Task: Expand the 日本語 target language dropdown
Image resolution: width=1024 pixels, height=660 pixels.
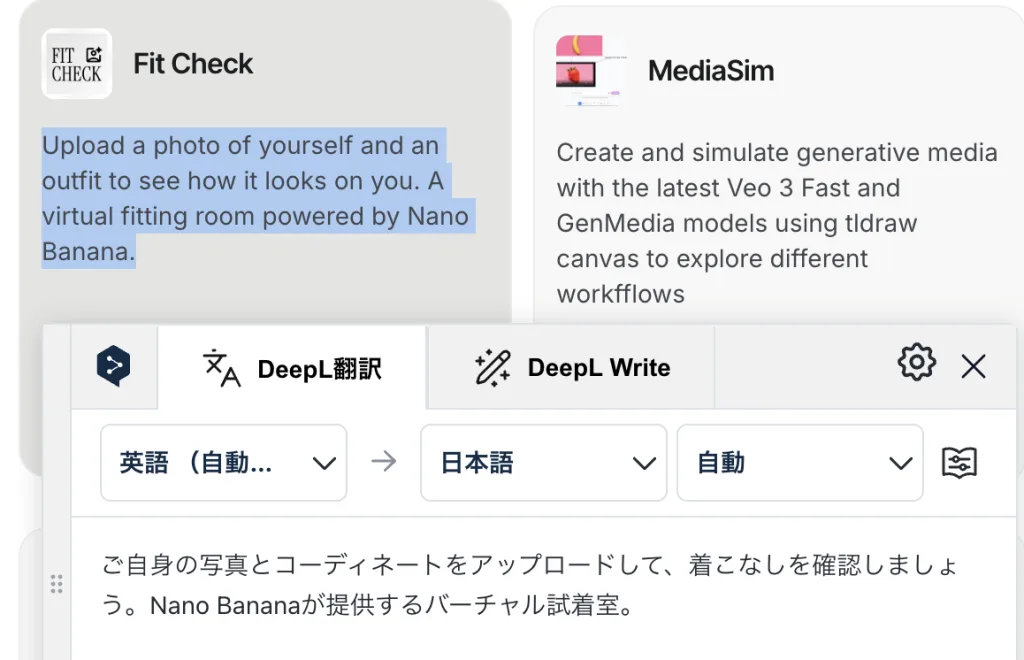Action: [x=543, y=463]
